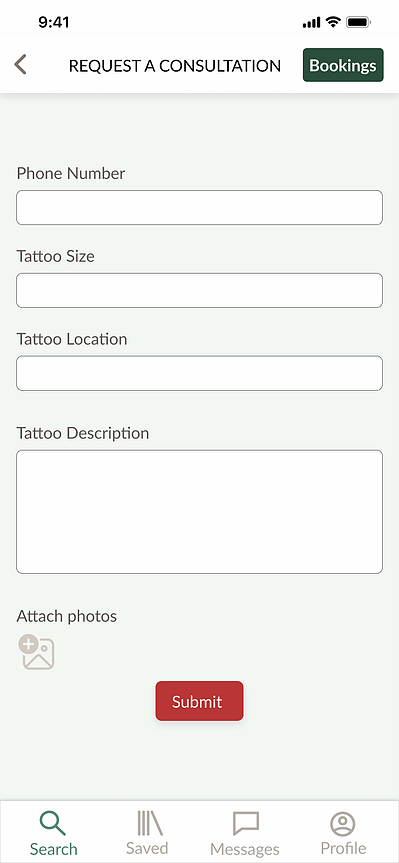Open the Bookings button
399x863 pixels.
[343, 65]
